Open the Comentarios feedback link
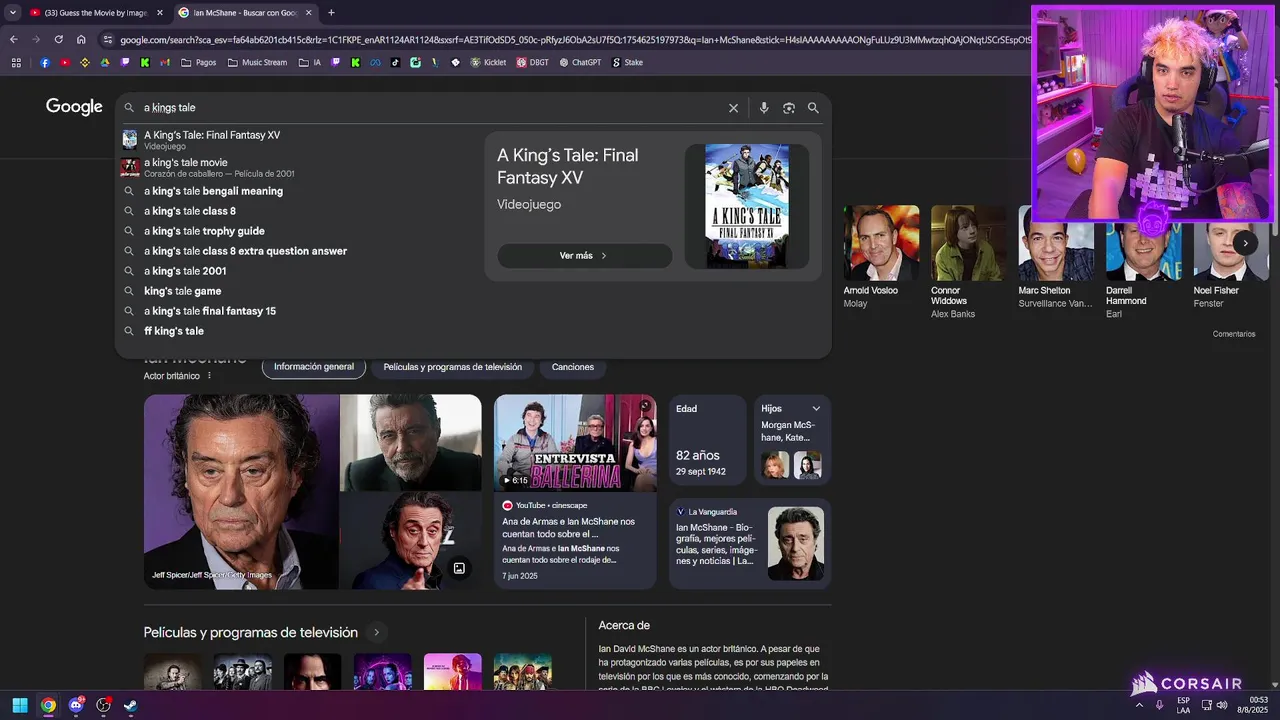This screenshot has width=1280, height=720. 1233,334
